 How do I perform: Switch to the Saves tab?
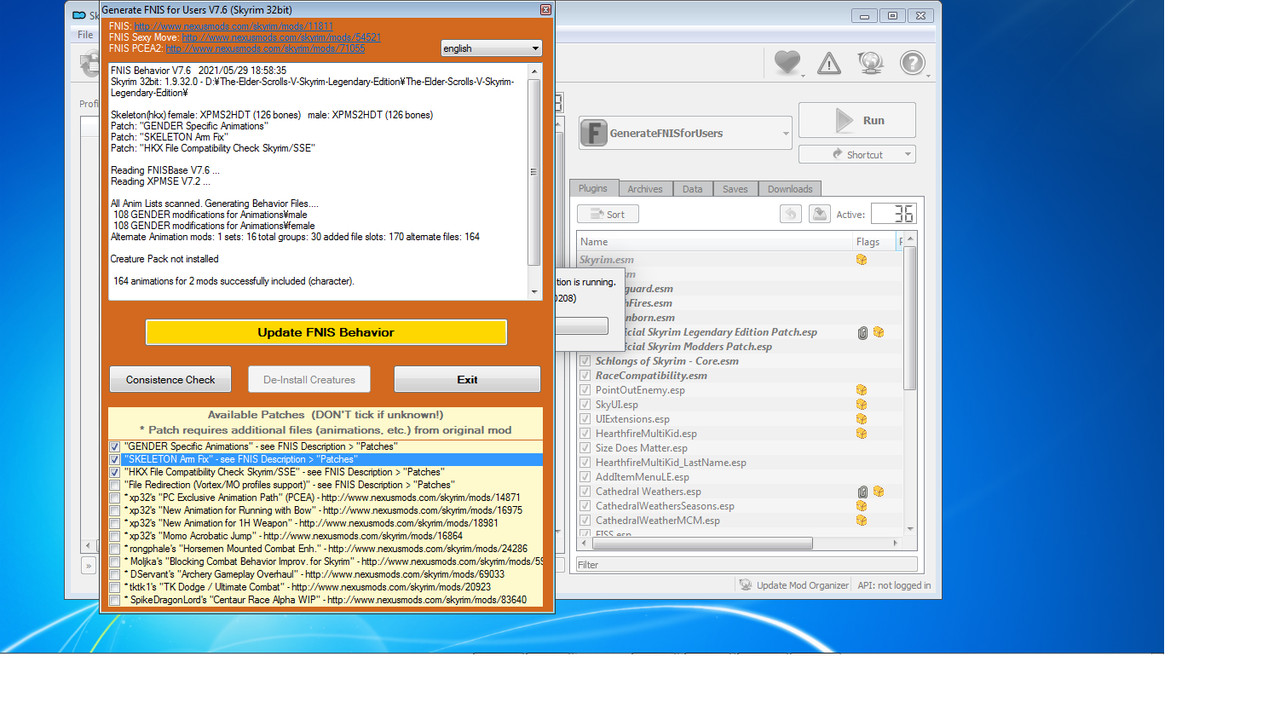[735, 189]
